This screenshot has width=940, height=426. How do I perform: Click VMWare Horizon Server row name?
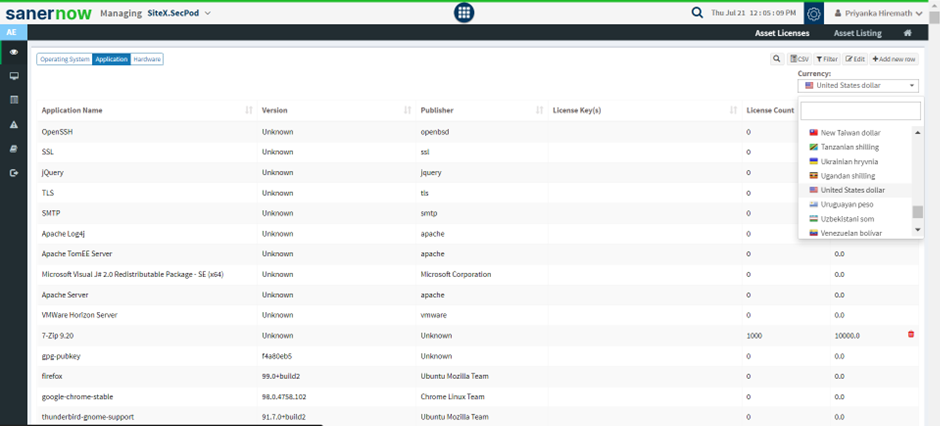pos(79,315)
